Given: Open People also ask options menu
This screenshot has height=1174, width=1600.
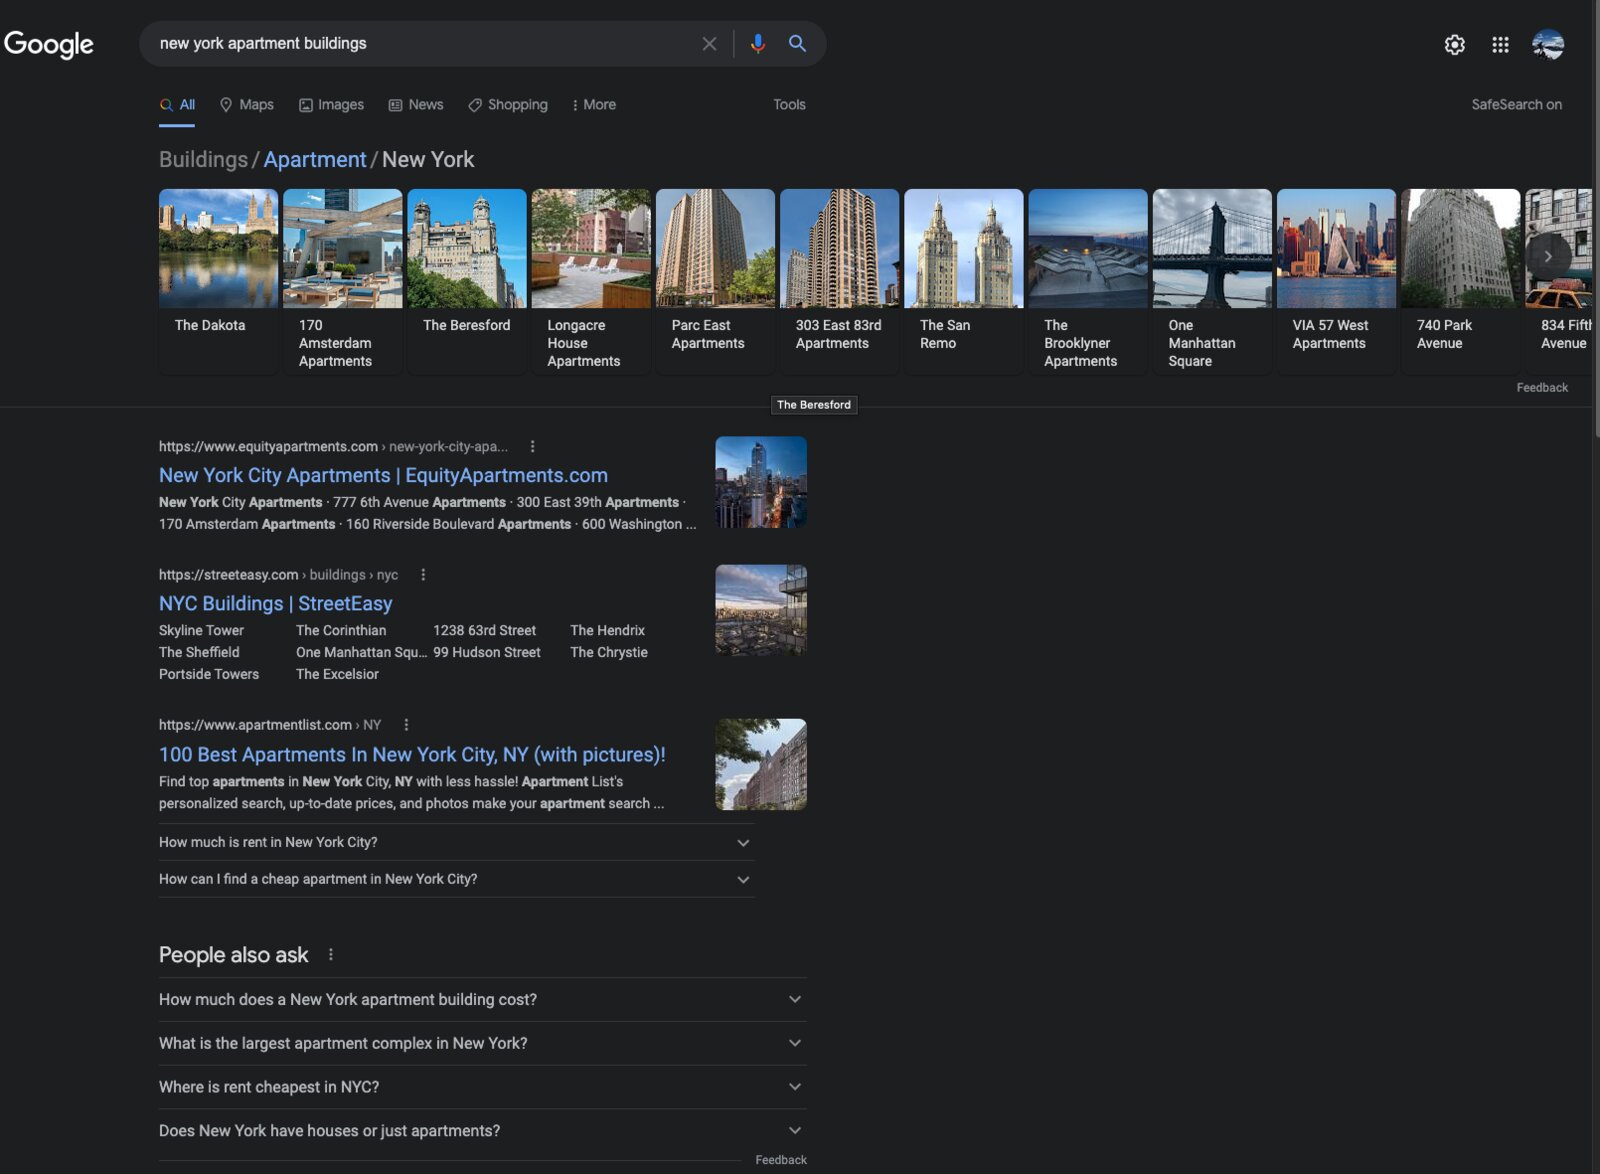Looking at the screenshot, I should 331,955.
